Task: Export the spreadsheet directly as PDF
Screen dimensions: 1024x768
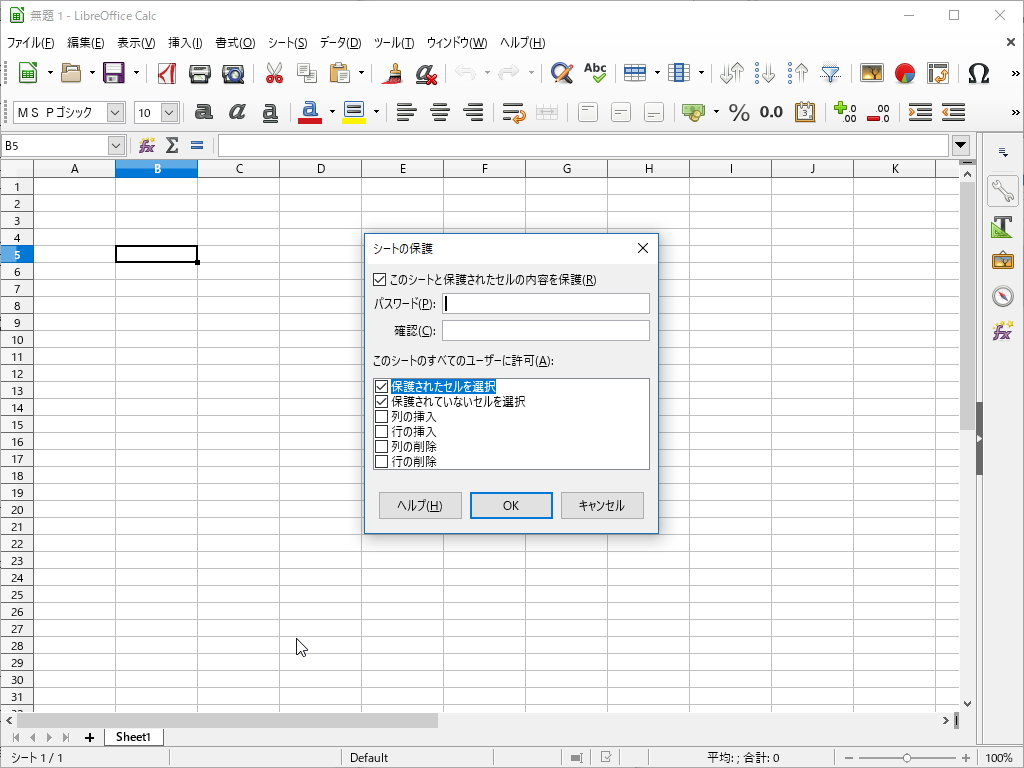Action: point(166,72)
